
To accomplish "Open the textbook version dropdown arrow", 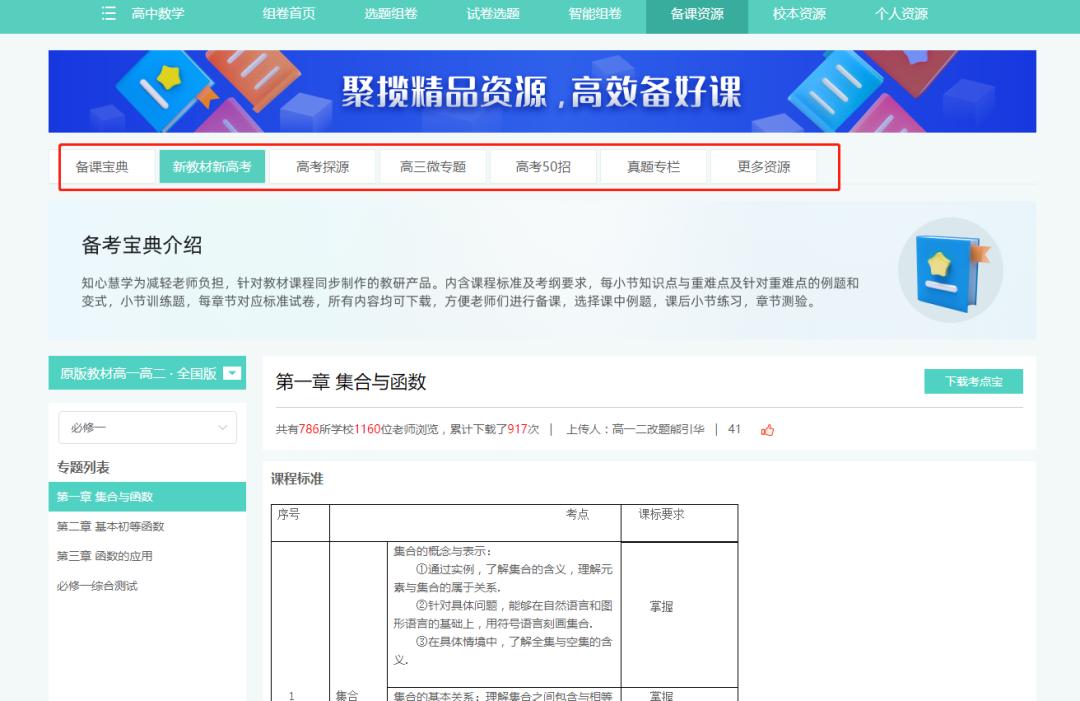I will pyautogui.click(x=232, y=373).
